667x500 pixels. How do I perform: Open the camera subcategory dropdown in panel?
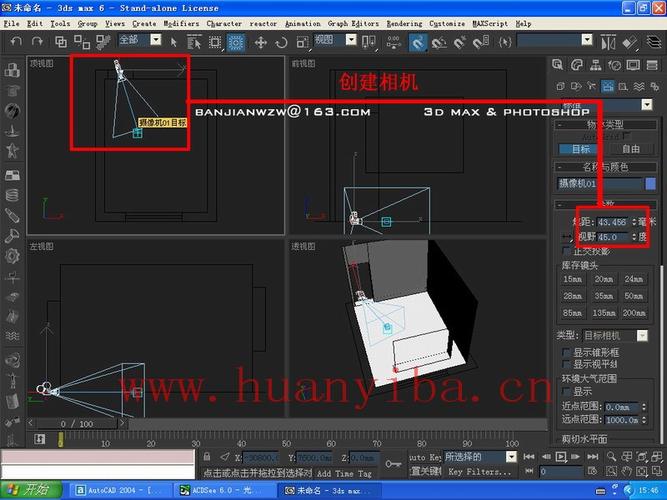(647, 104)
